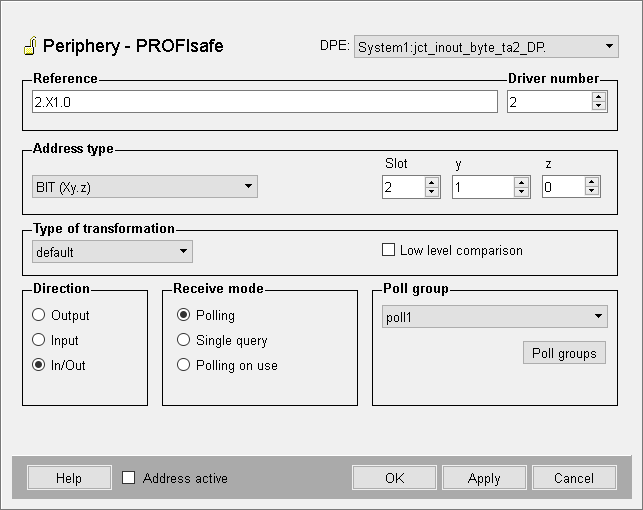Open the DPE dropdown list
This screenshot has height=510, width=643.
pyautogui.click(x=486, y=47)
